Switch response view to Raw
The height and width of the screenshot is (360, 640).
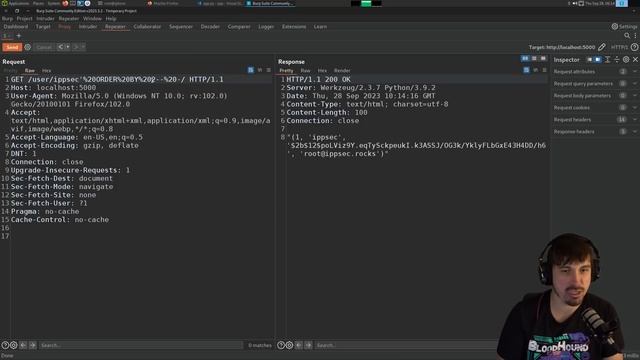305,71
